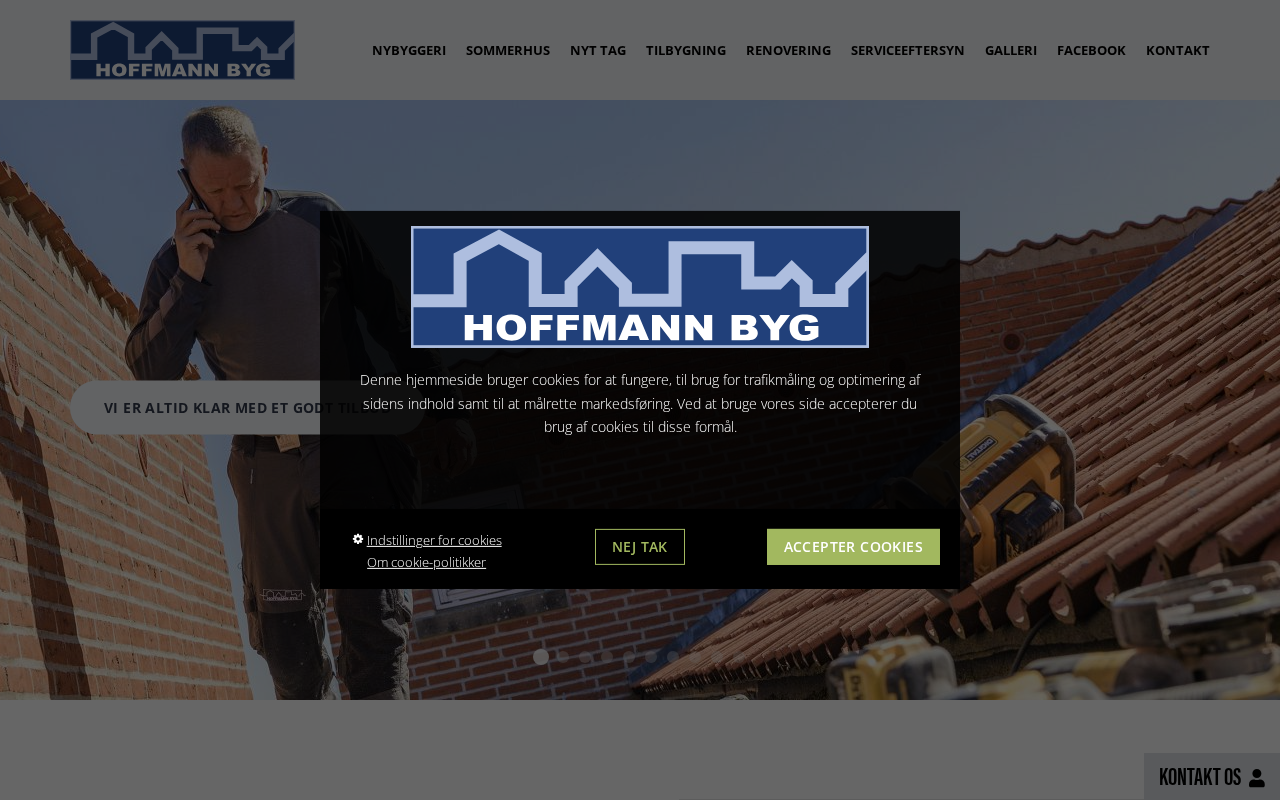
Task: Click the person icon on Kontakt Os
Action: (x=1258, y=778)
